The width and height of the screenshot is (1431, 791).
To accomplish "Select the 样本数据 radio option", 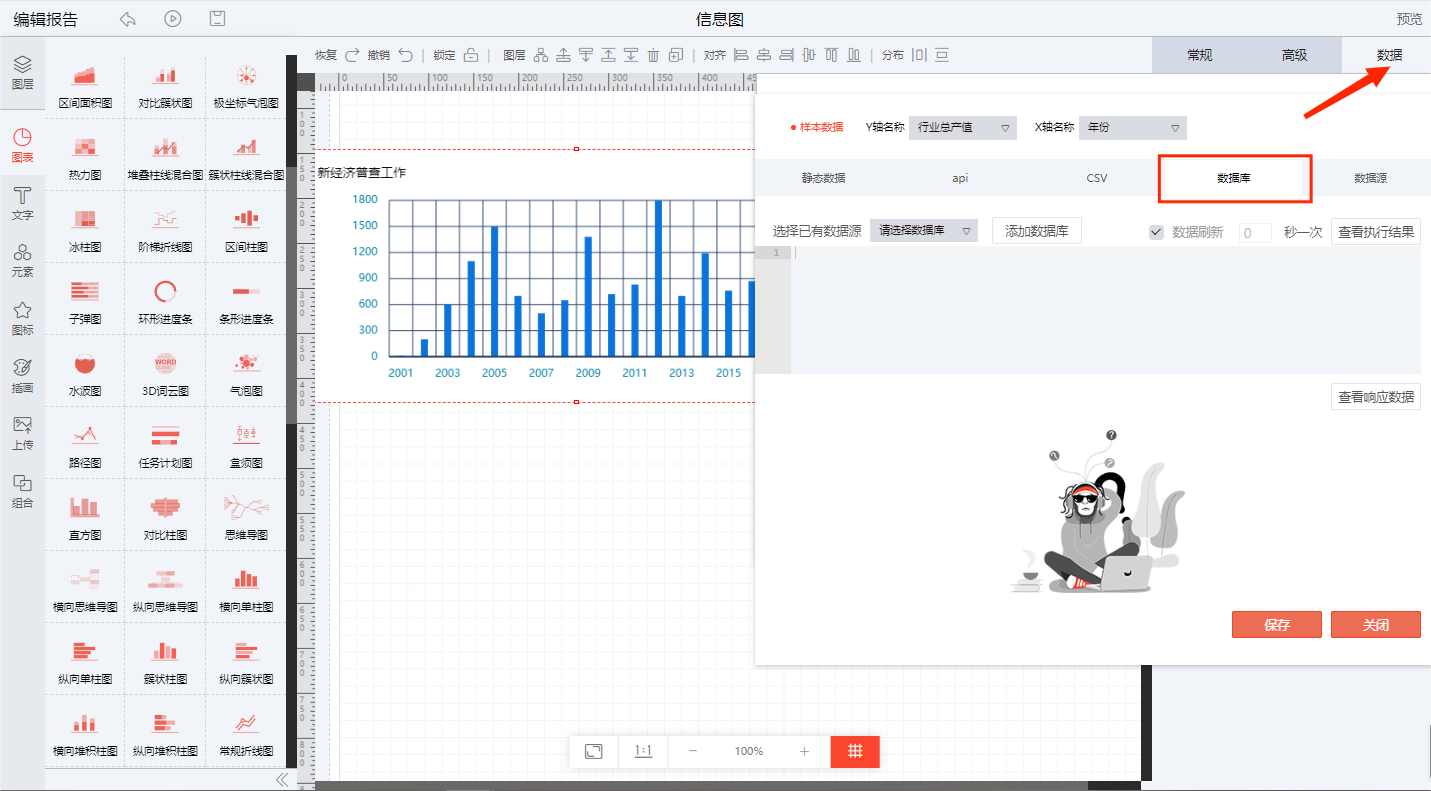I will [817, 127].
